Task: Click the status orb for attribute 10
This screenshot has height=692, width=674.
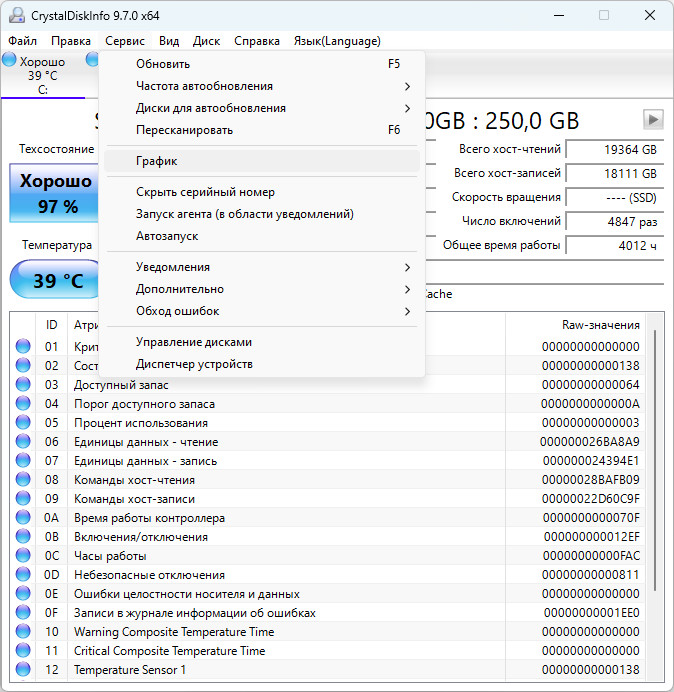Action: pos(23,631)
